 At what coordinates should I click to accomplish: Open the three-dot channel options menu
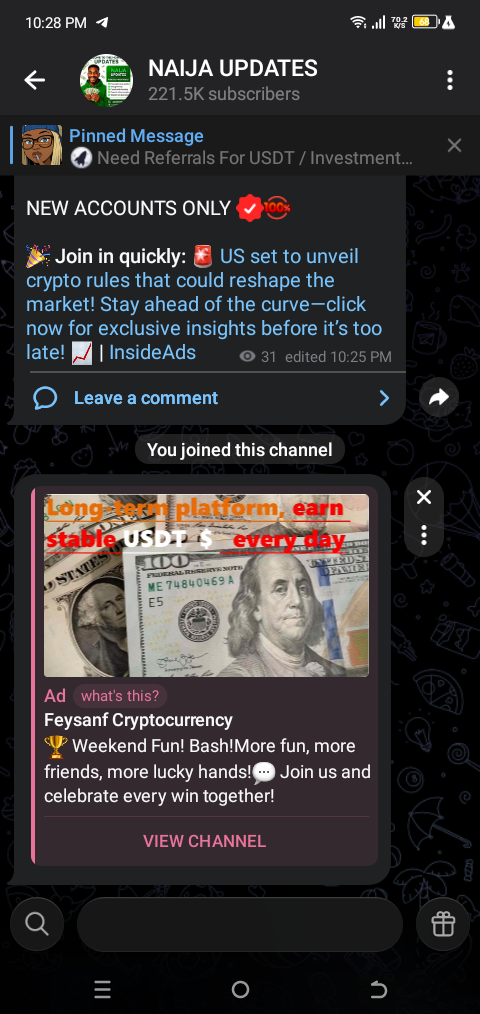450,80
